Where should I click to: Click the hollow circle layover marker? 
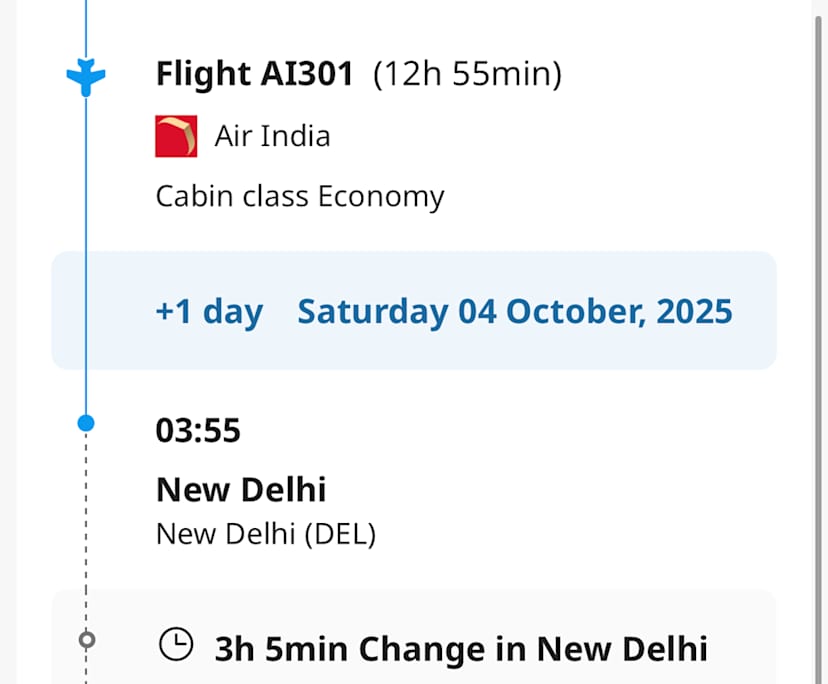[87, 639]
